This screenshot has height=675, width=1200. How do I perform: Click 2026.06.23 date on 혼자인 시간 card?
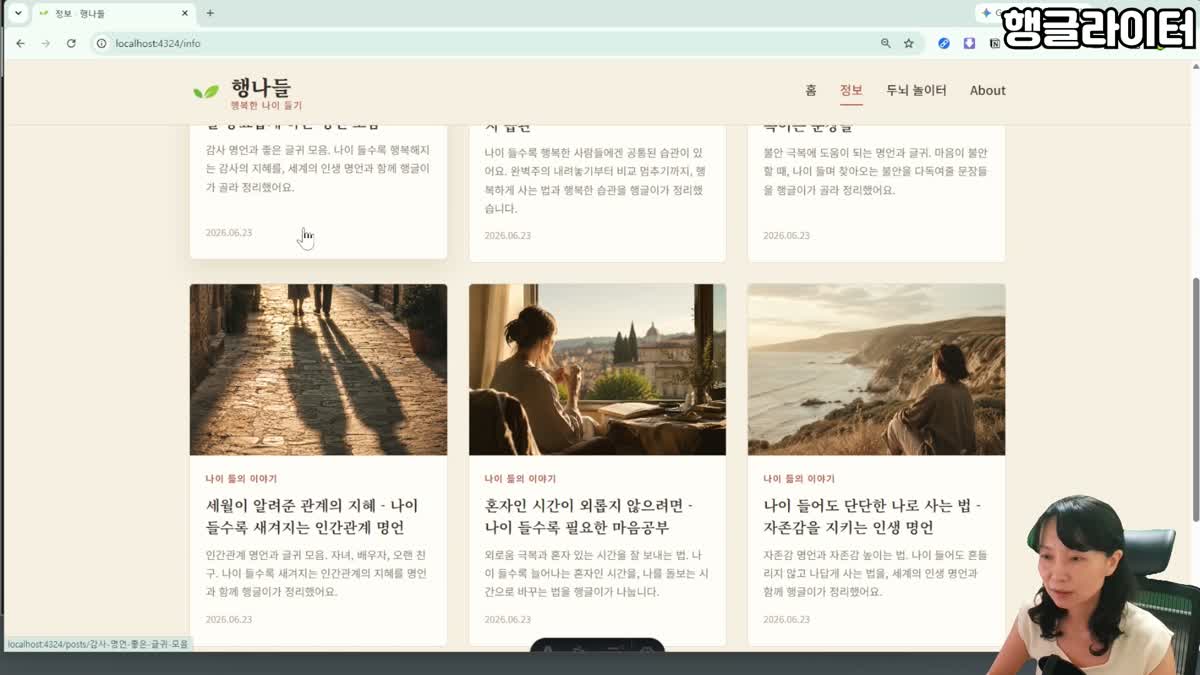508,620
